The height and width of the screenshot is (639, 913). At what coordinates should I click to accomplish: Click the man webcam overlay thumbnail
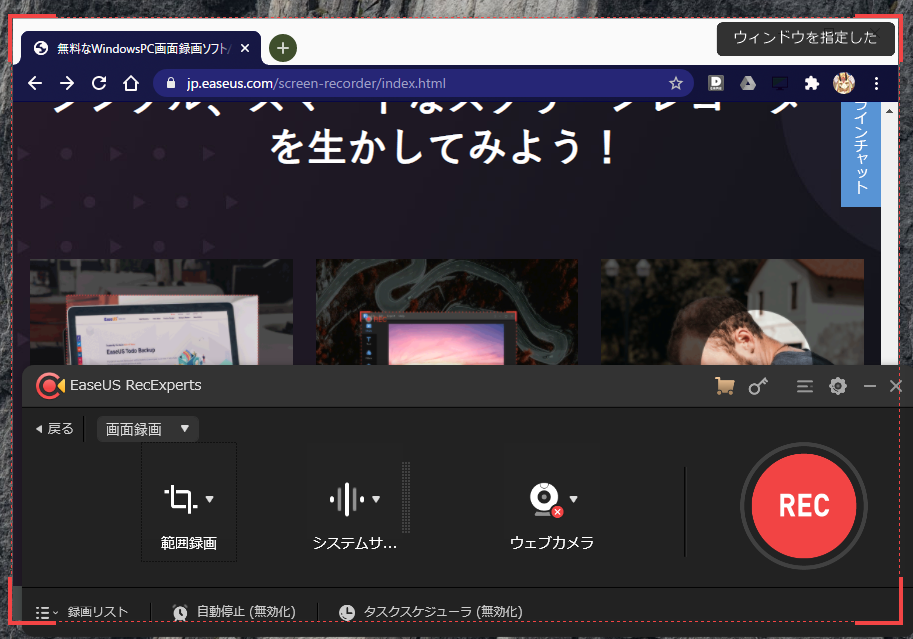pyautogui.click(x=732, y=312)
